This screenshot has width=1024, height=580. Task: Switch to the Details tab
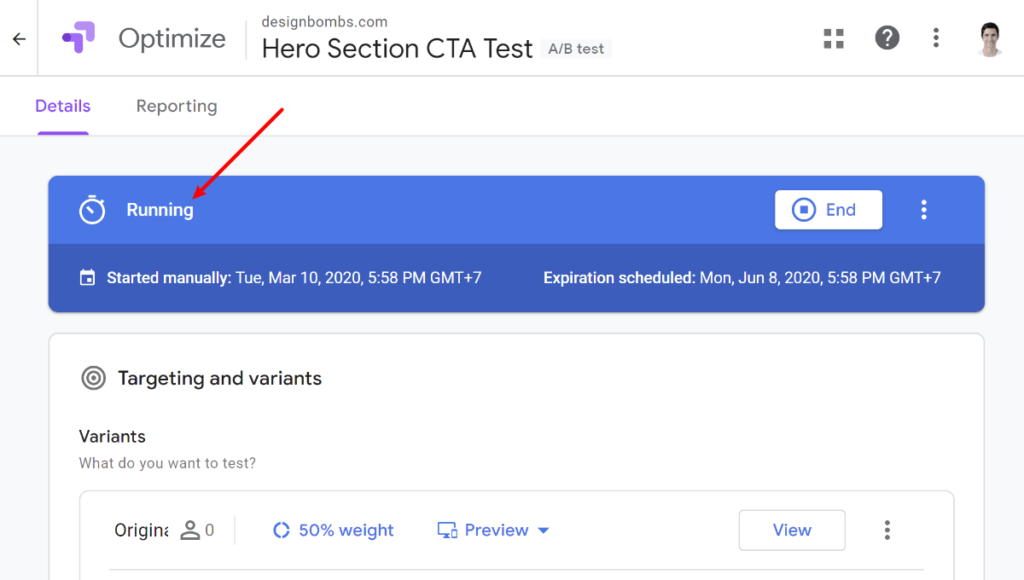coord(63,106)
